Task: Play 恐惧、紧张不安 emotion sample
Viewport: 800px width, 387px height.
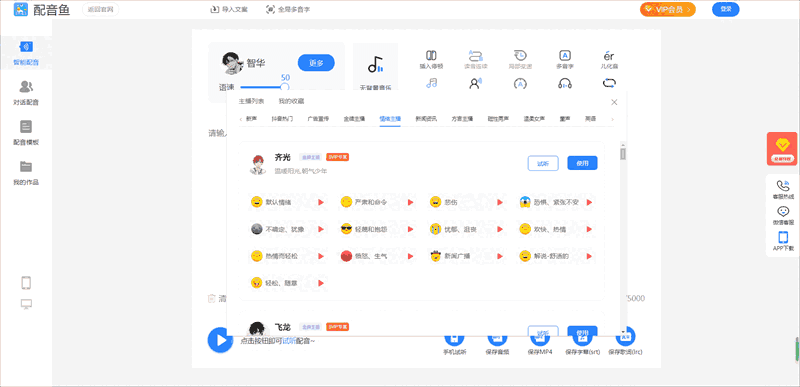Action: pyautogui.click(x=589, y=202)
